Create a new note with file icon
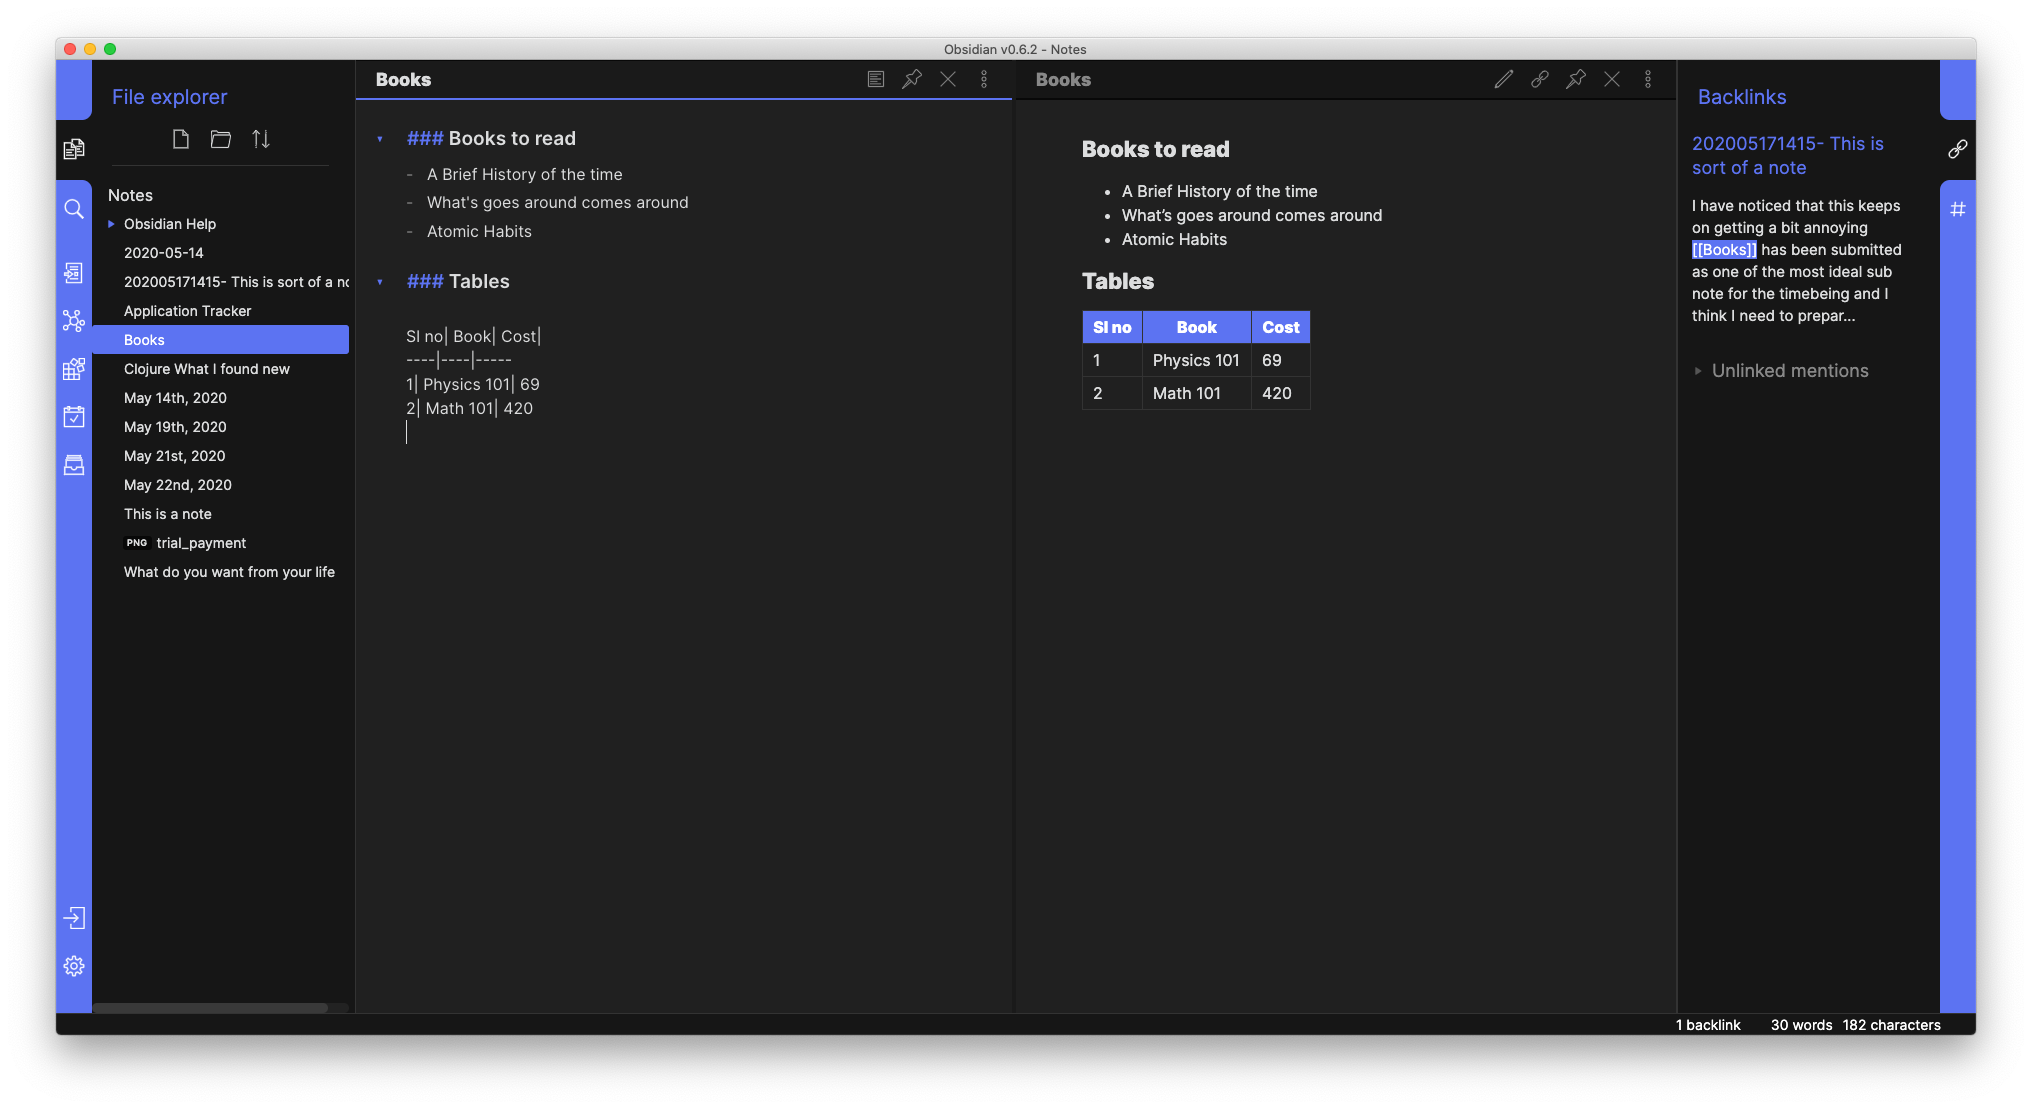 181,139
